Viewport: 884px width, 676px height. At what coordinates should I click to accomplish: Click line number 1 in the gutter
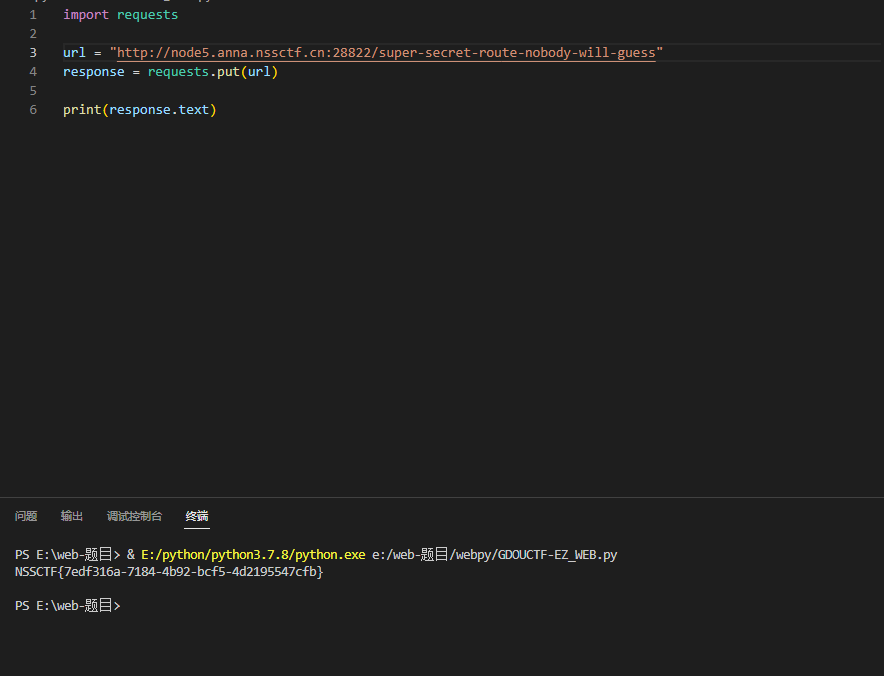33,15
